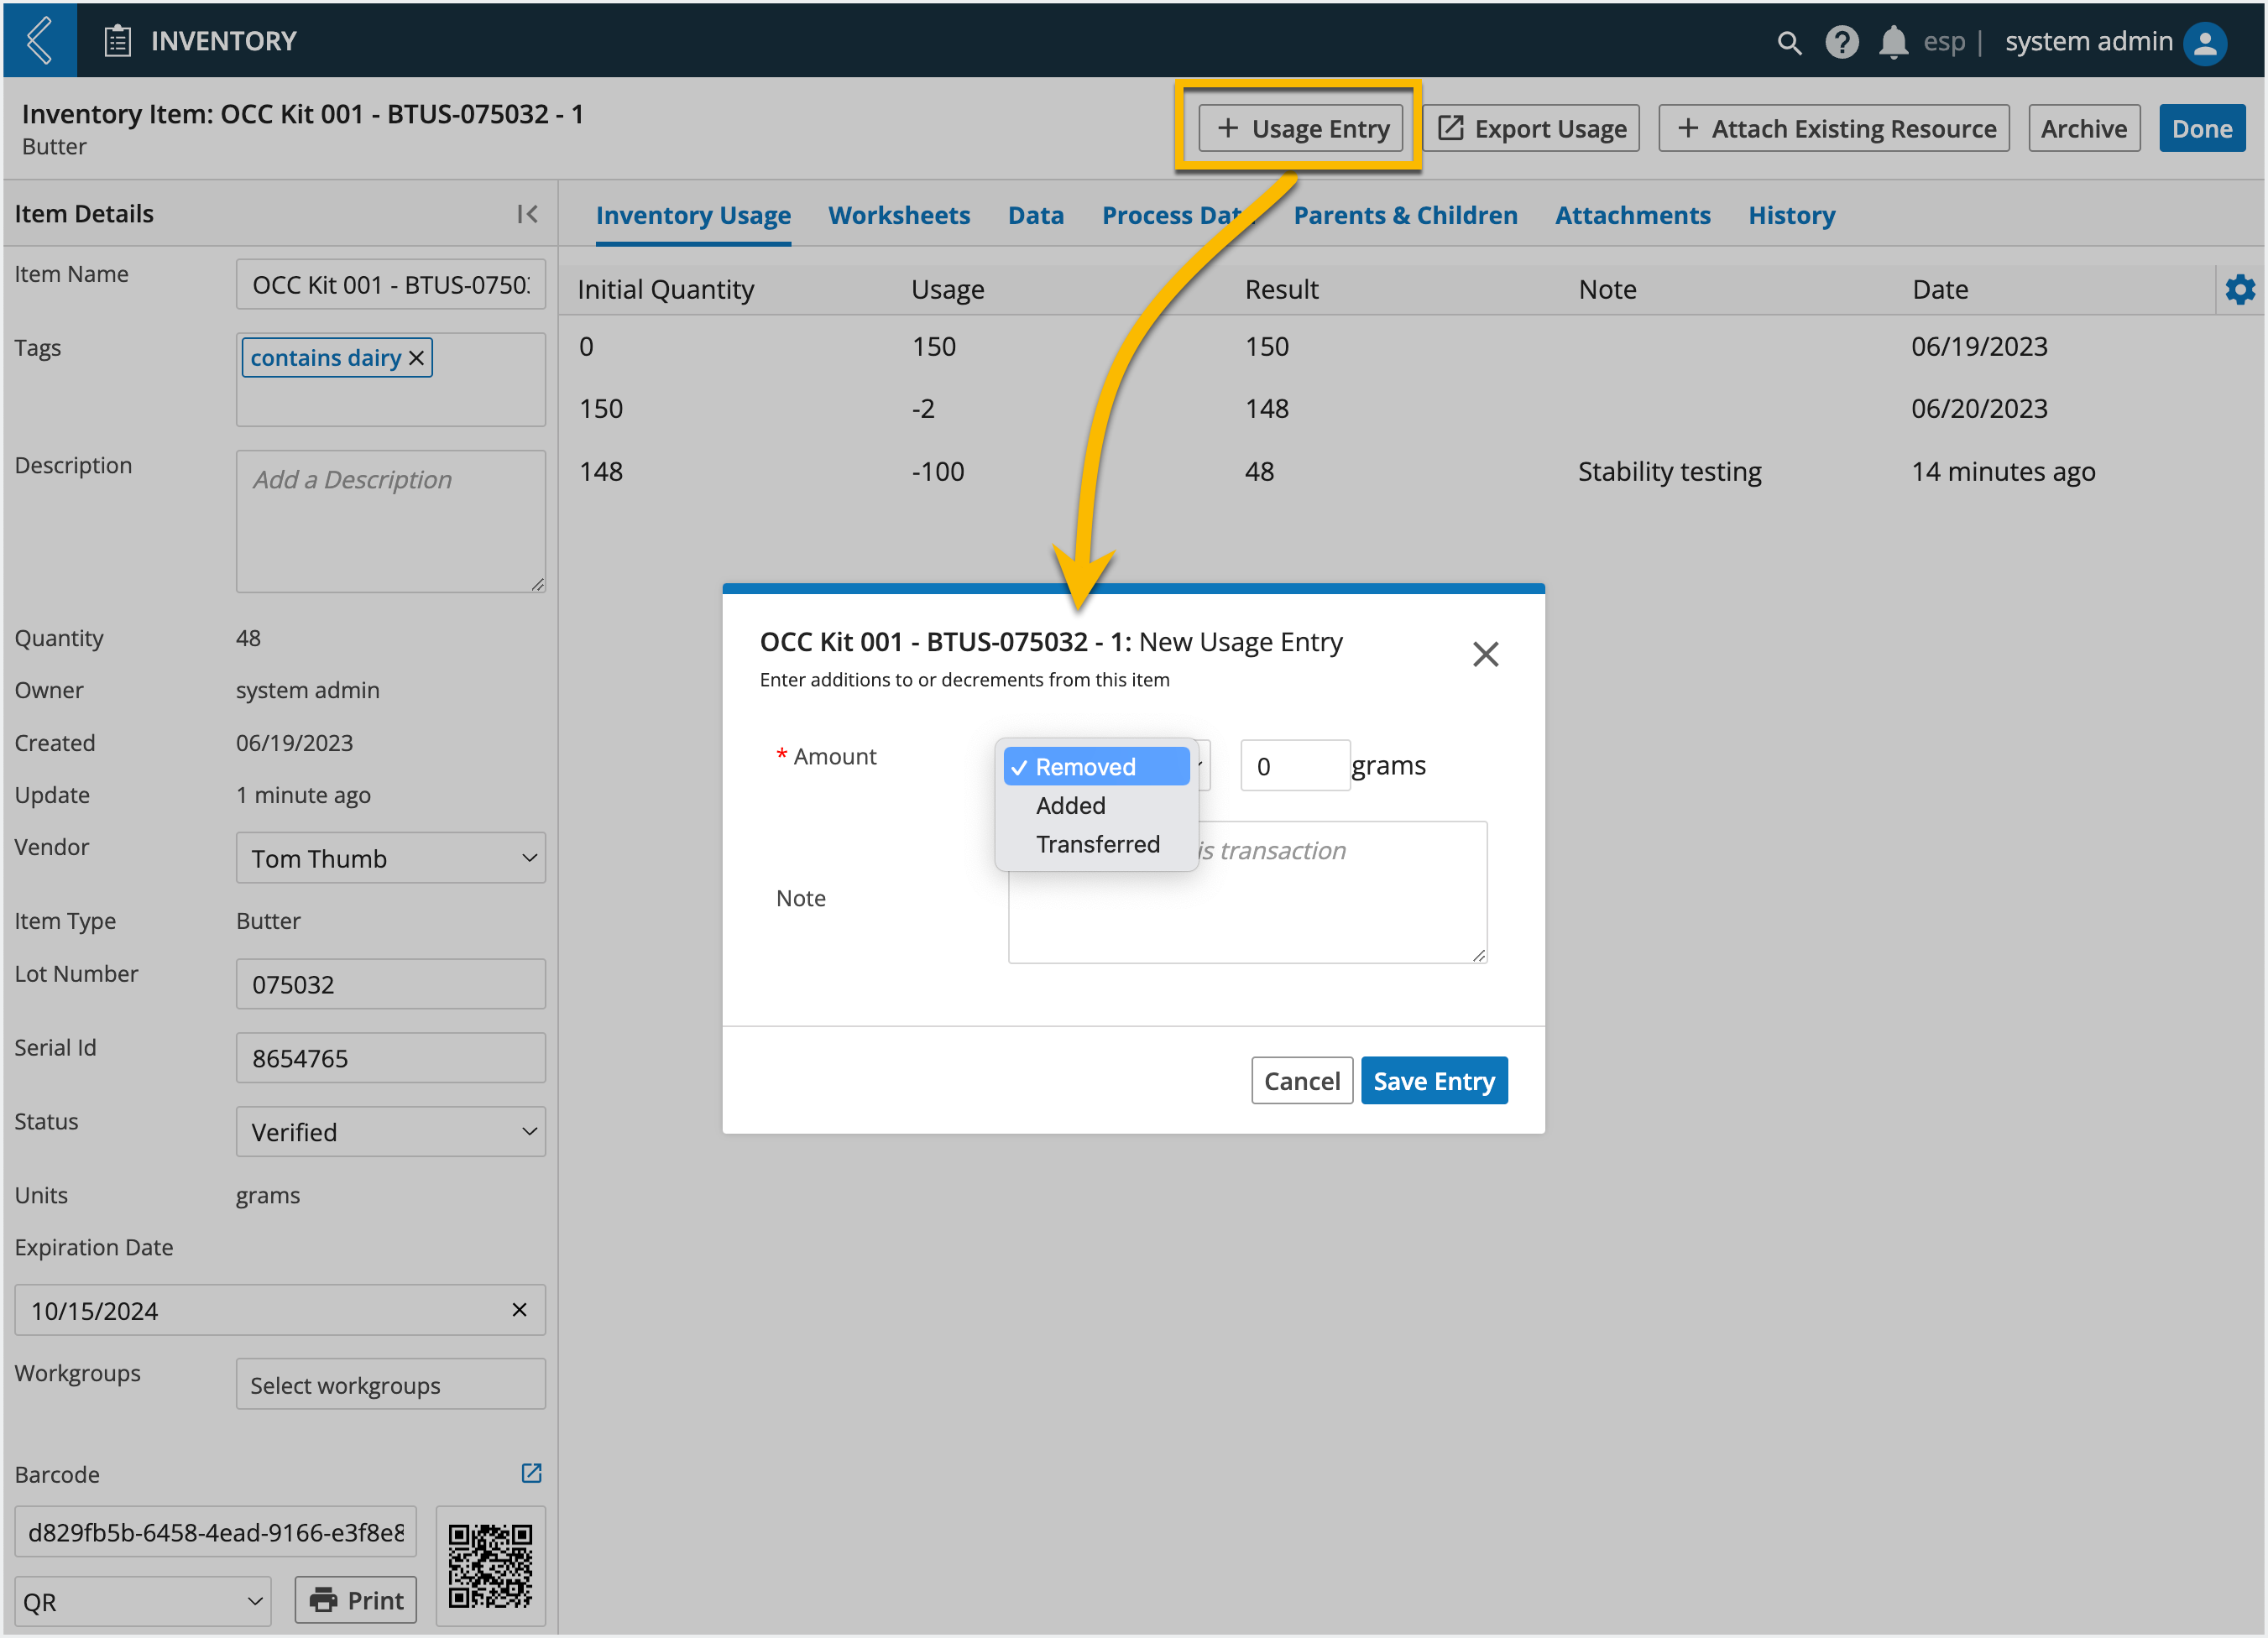
Task: Open barcode in external view
Action: (531, 1473)
